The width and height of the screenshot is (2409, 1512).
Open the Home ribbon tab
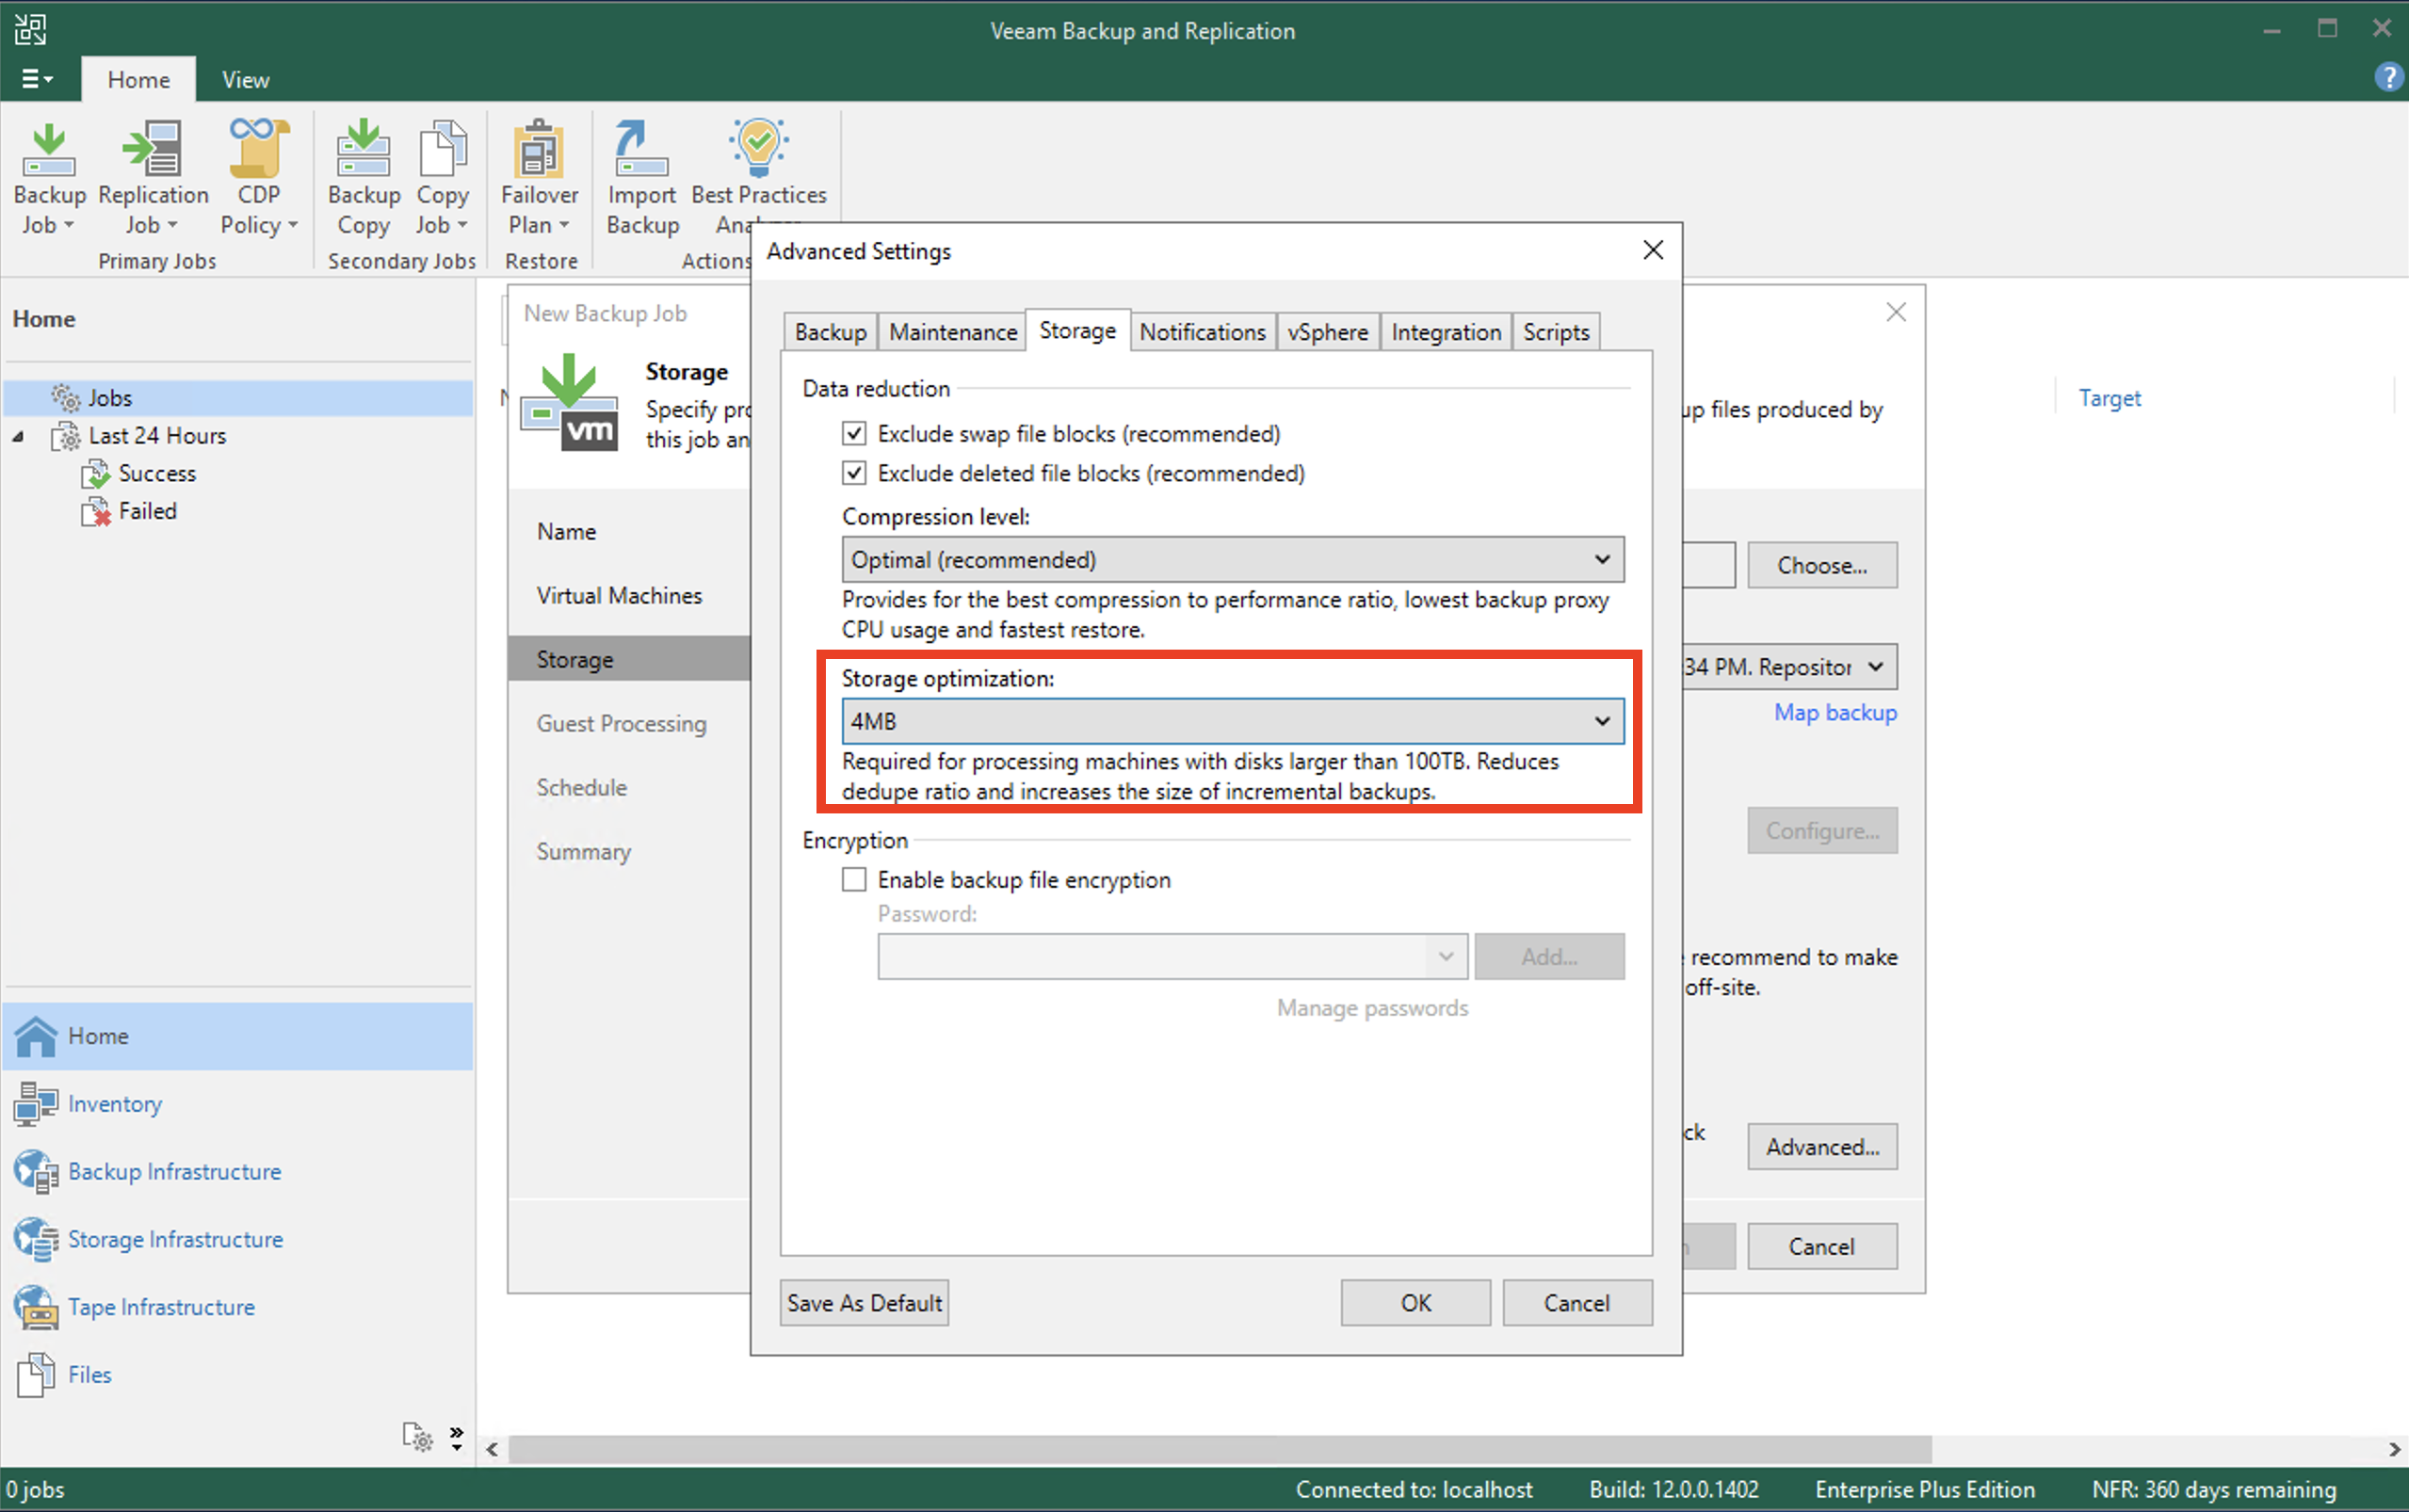pyautogui.click(x=138, y=79)
